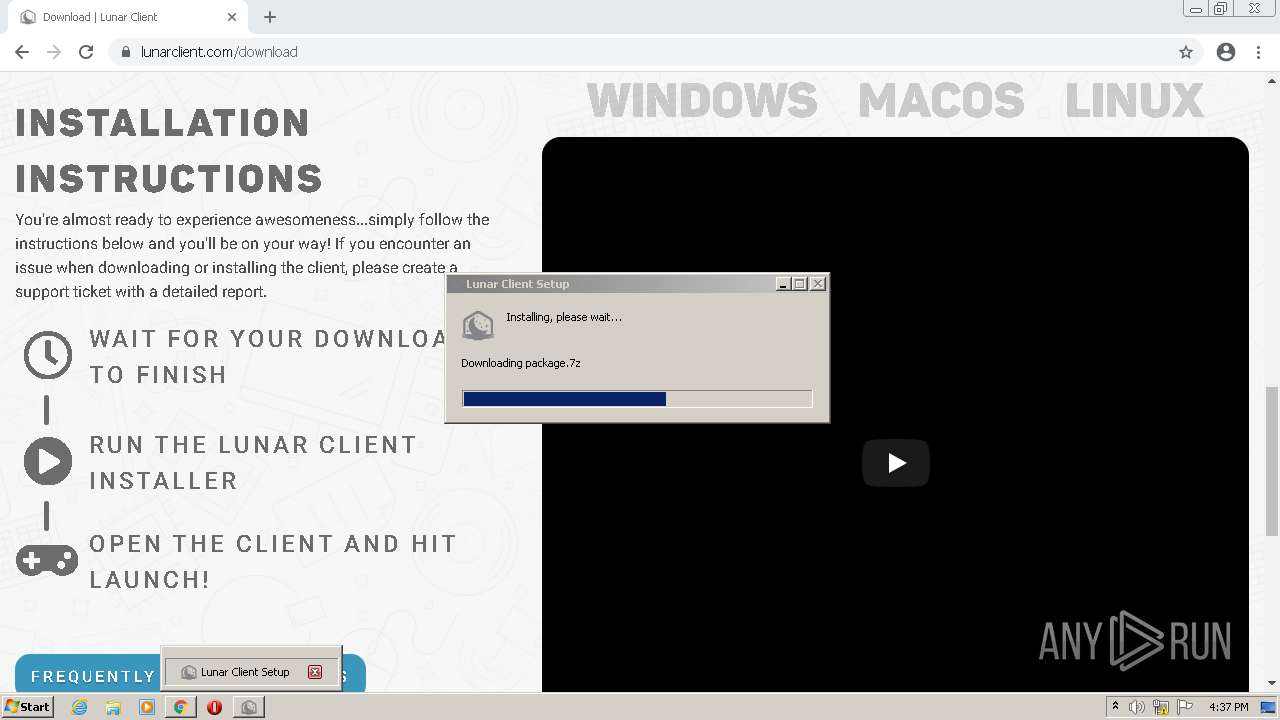Minimize the Lunar Client Setup dialog
Screen dimensions: 1280x720
(783, 284)
